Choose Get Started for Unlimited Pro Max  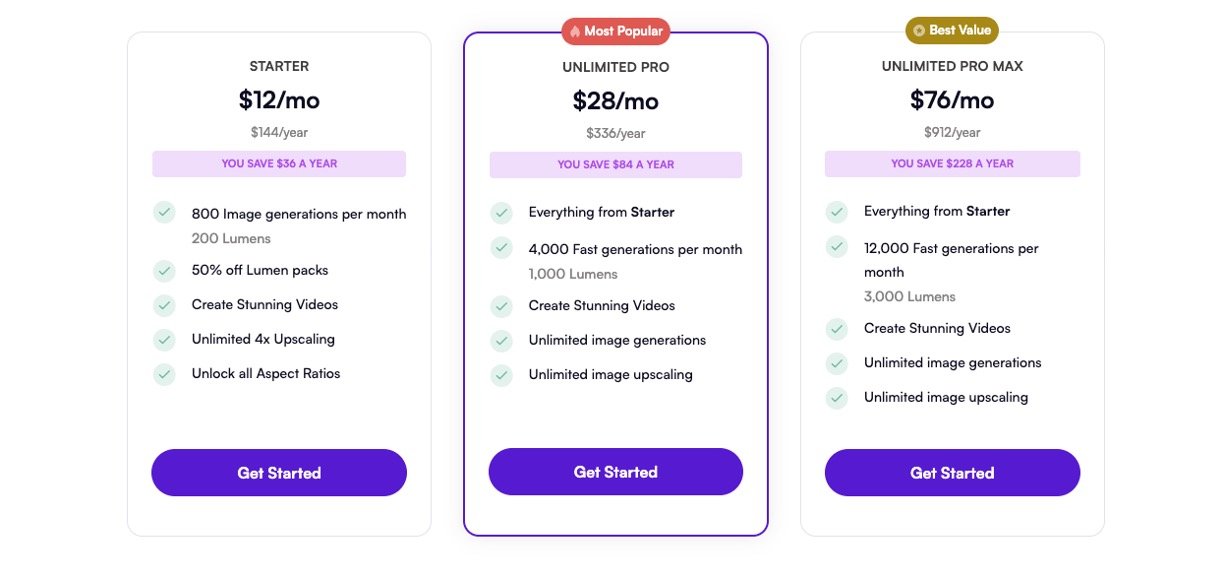[x=952, y=473]
